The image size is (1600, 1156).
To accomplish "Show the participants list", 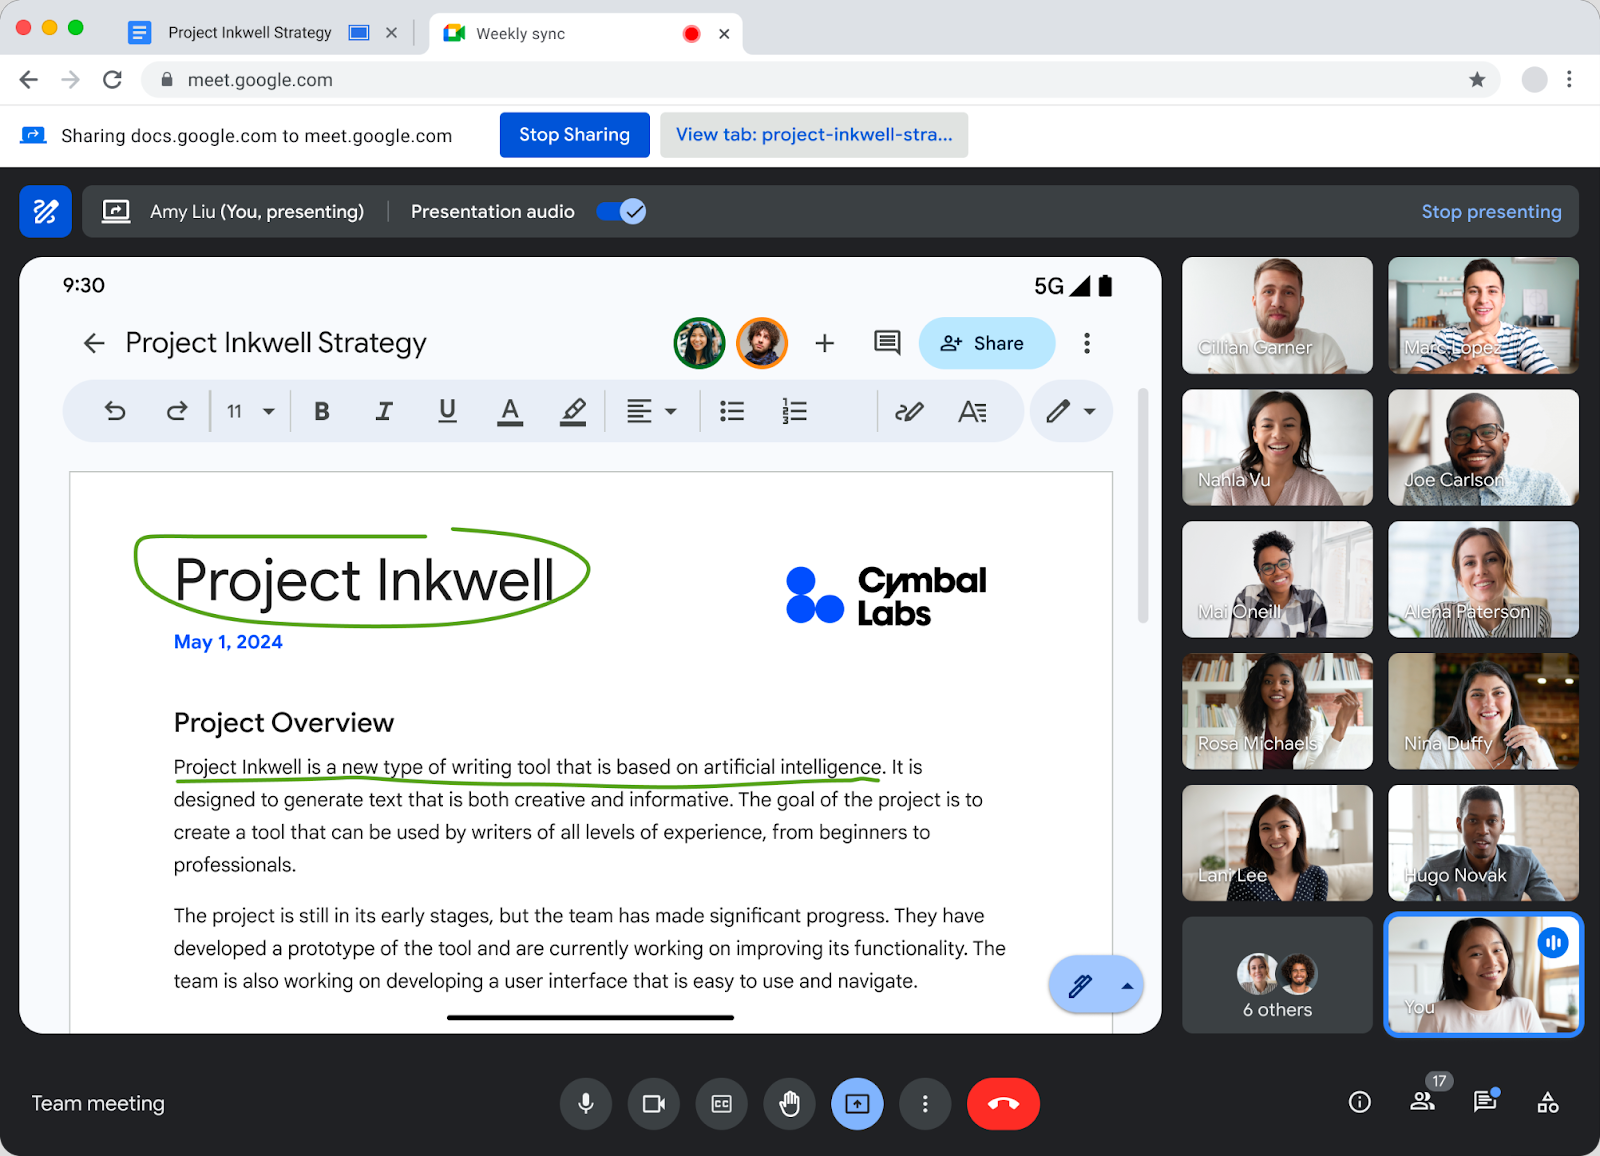I will (1423, 1103).
